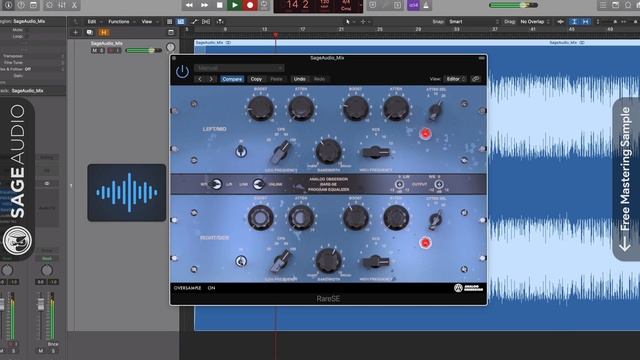Click Left/Mid high Boost knob

click(x=356, y=108)
